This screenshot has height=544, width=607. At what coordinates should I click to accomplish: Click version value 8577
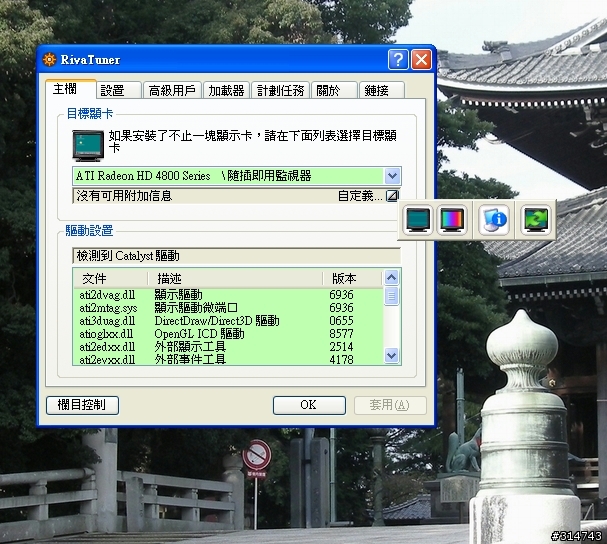coord(341,334)
